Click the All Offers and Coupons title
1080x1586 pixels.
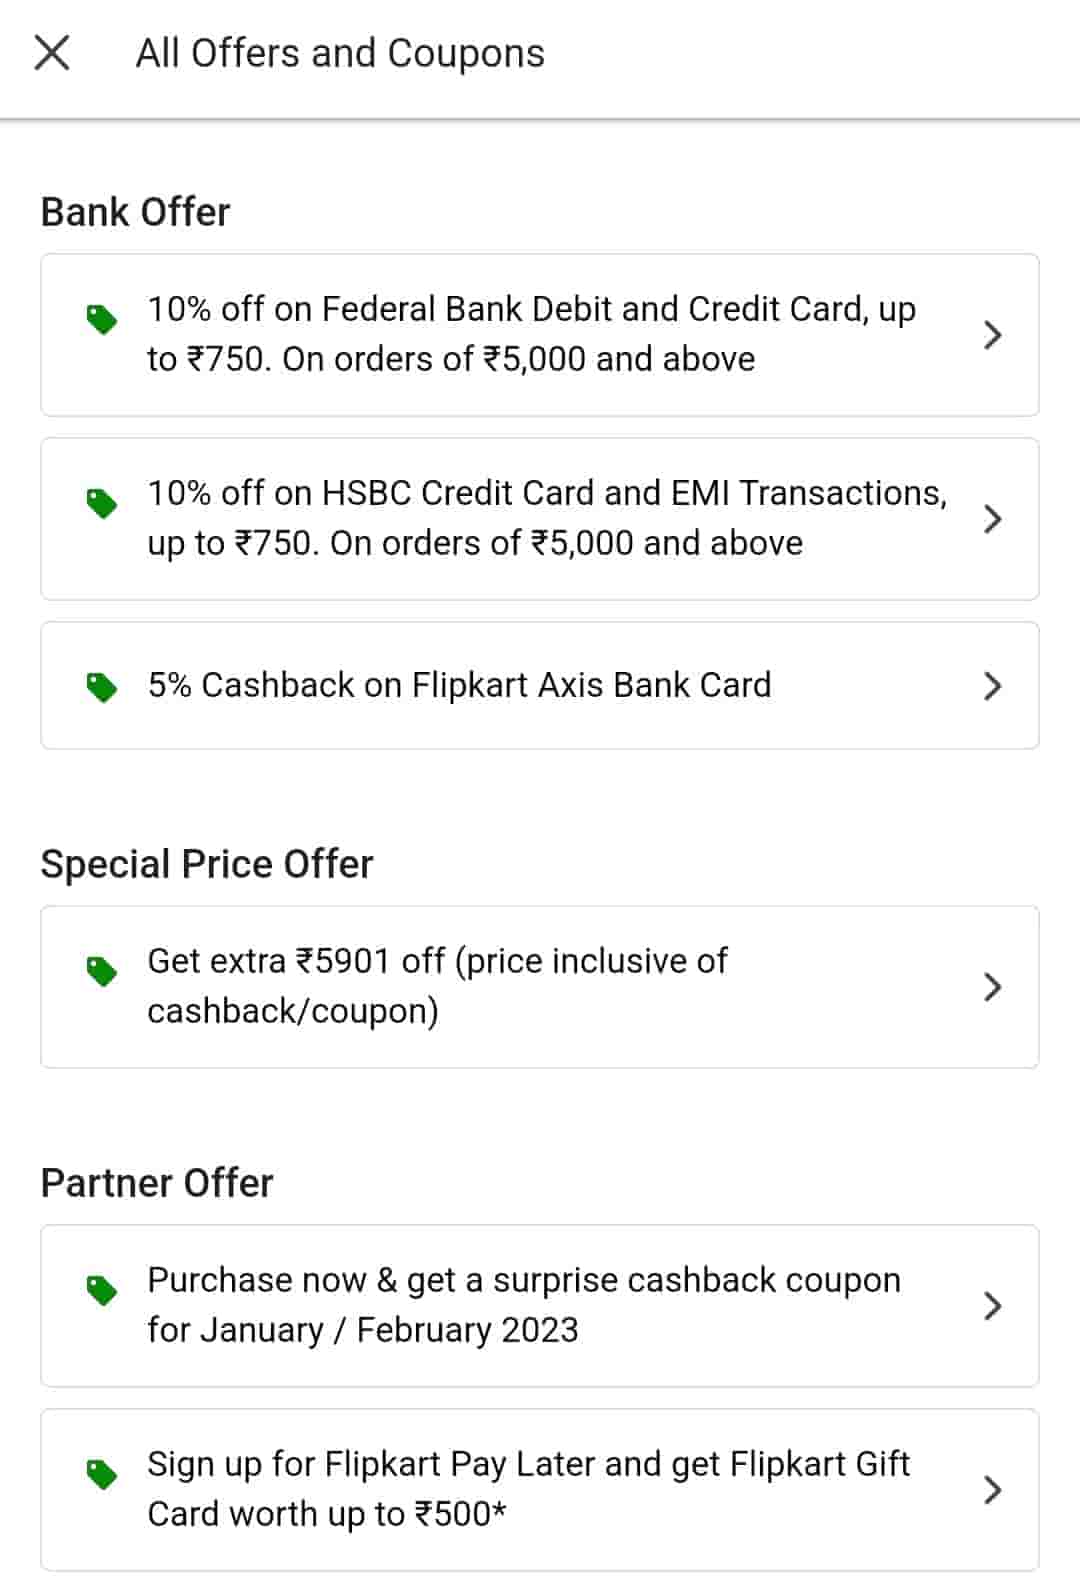340,53
